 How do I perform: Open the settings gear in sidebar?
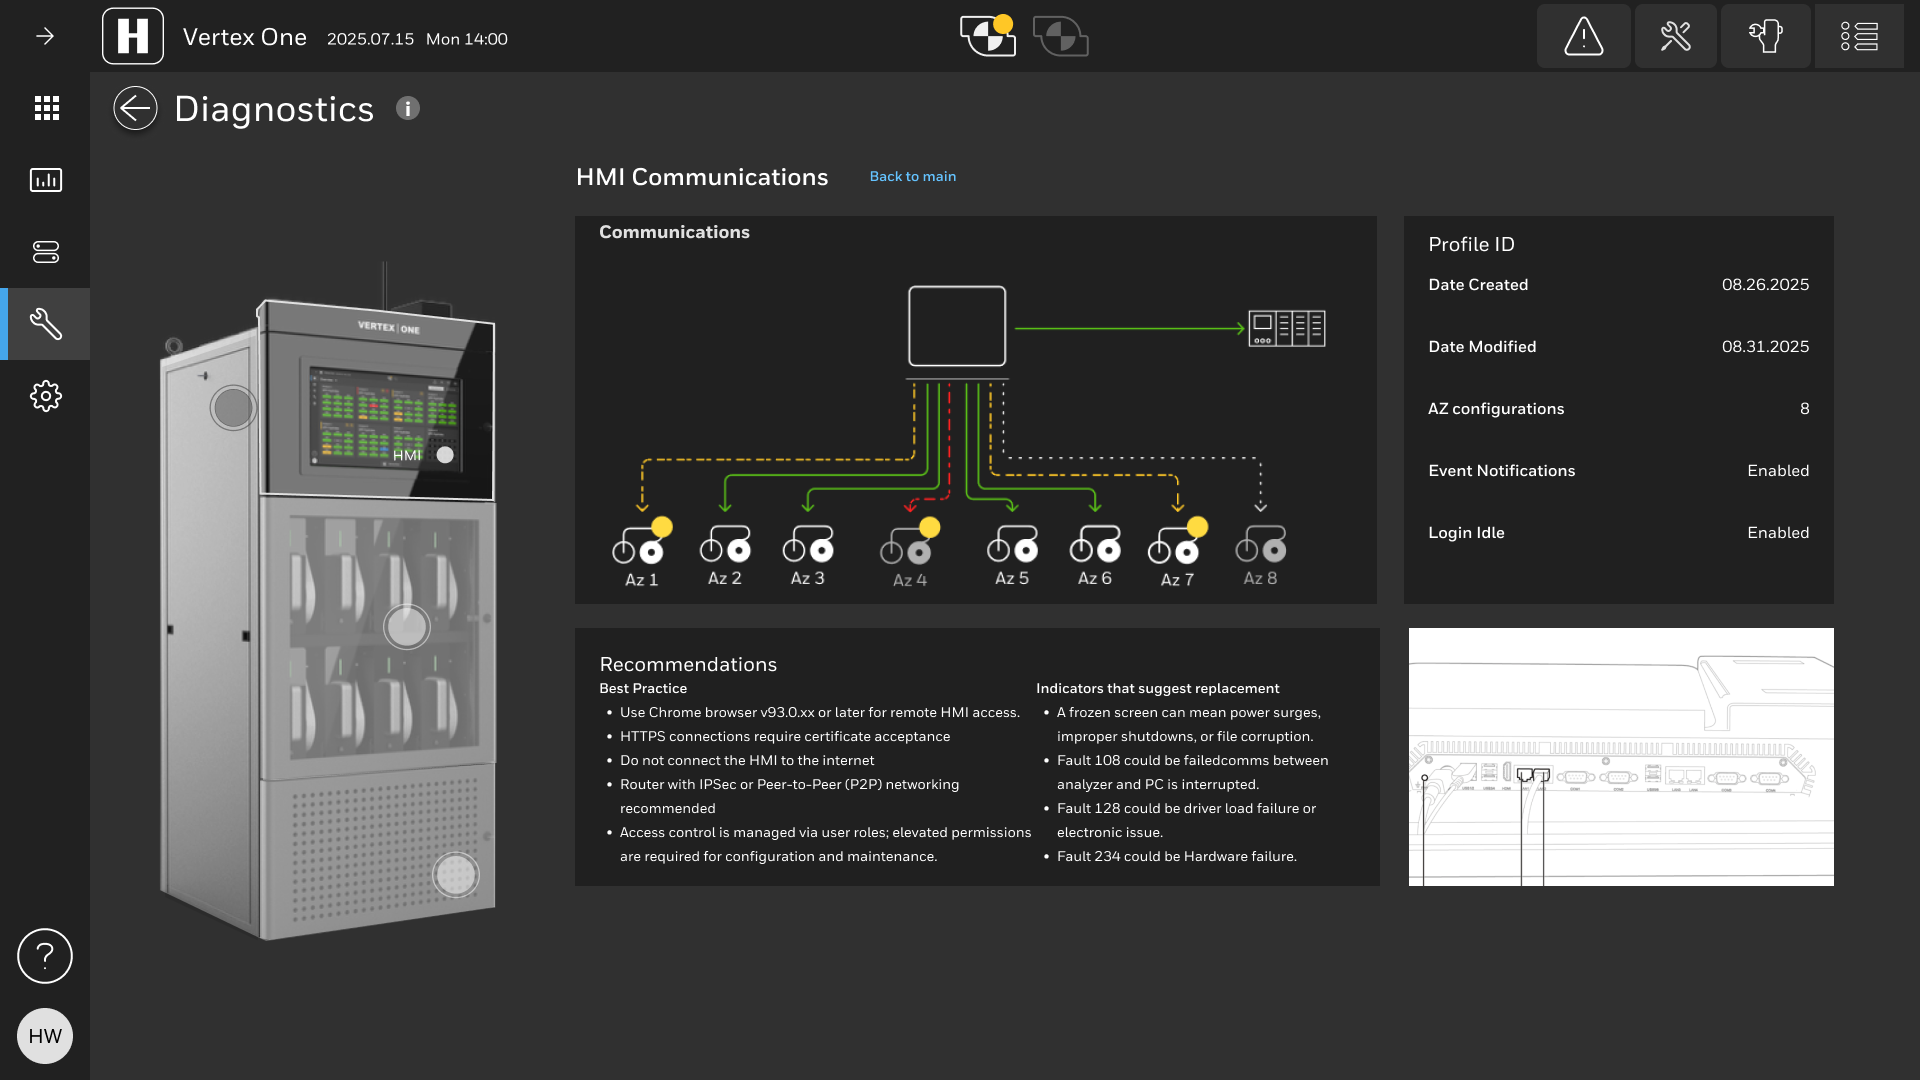[x=46, y=396]
